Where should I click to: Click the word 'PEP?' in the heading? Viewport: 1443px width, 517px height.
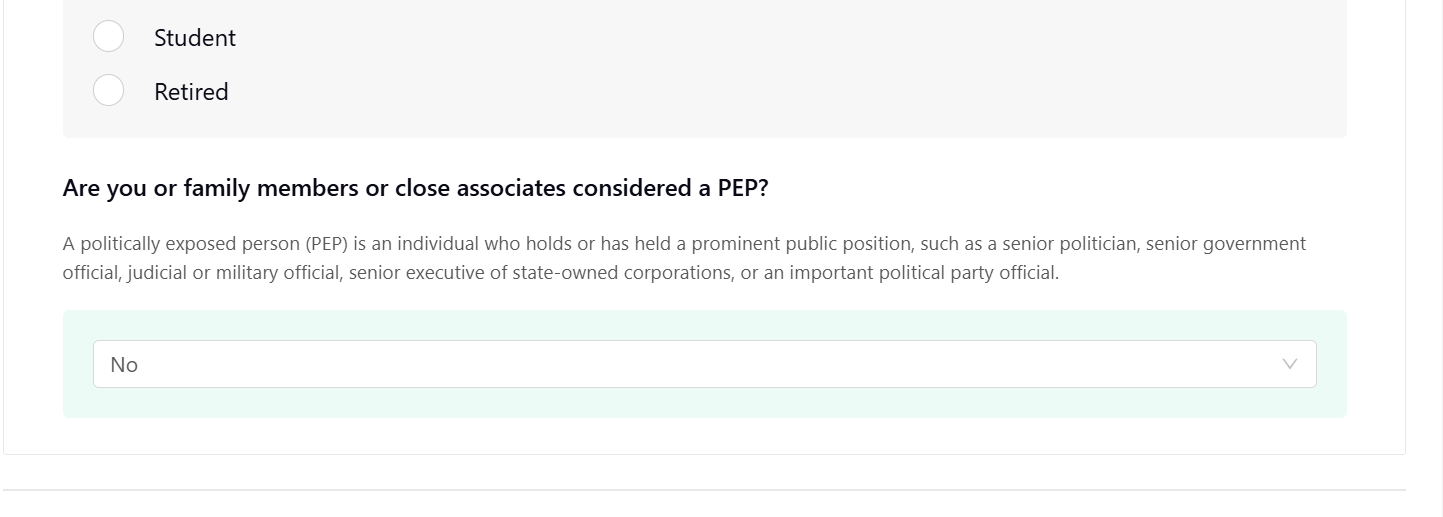pos(743,188)
